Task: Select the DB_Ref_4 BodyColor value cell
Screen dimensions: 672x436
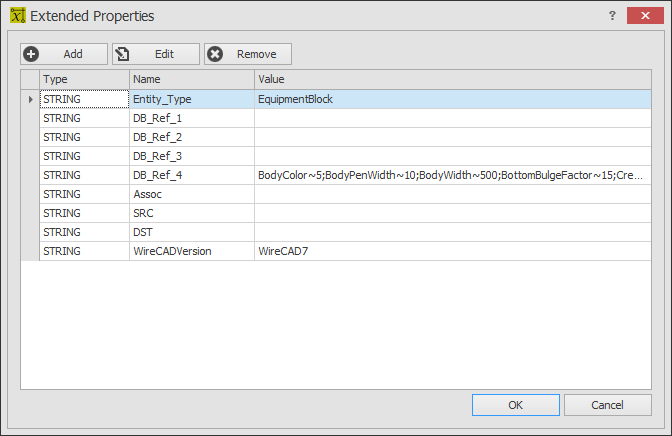Action: pyautogui.click(x=453, y=175)
